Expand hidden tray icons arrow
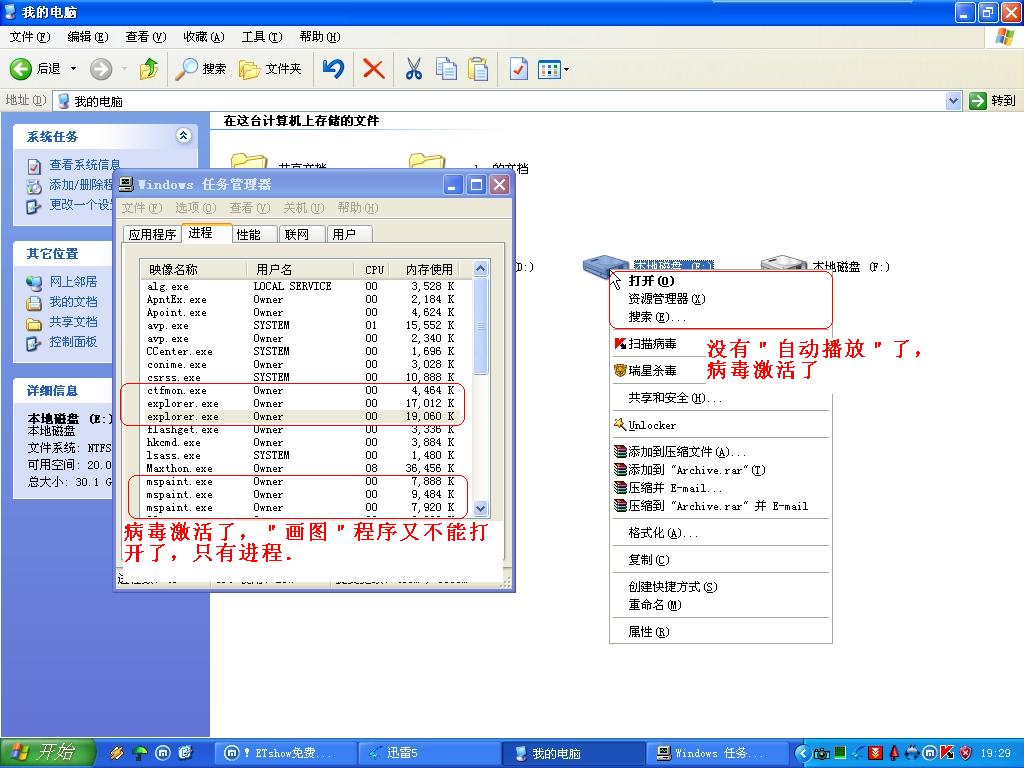This screenshot has width=1024, height=768. [x=802, y=753]
